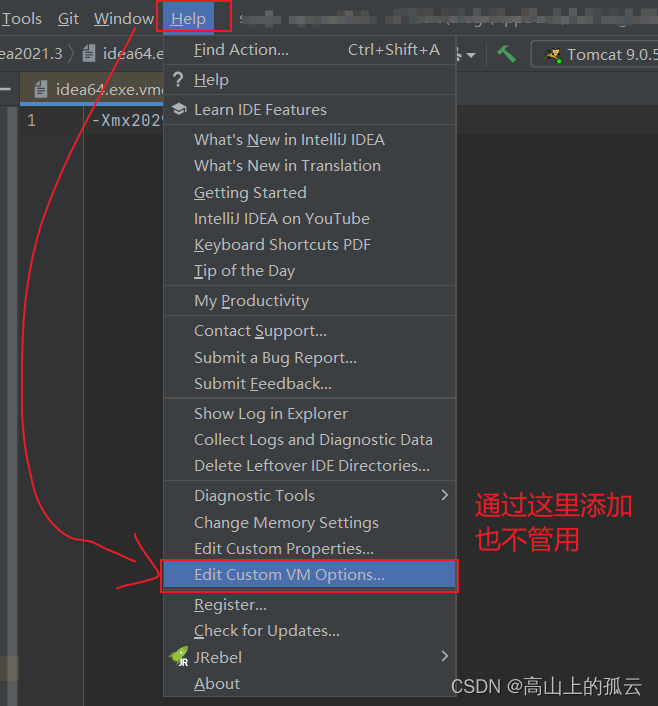The image size is (658, 706).
Task: Expand the JRebel submenu
Action: click(309, 657)
